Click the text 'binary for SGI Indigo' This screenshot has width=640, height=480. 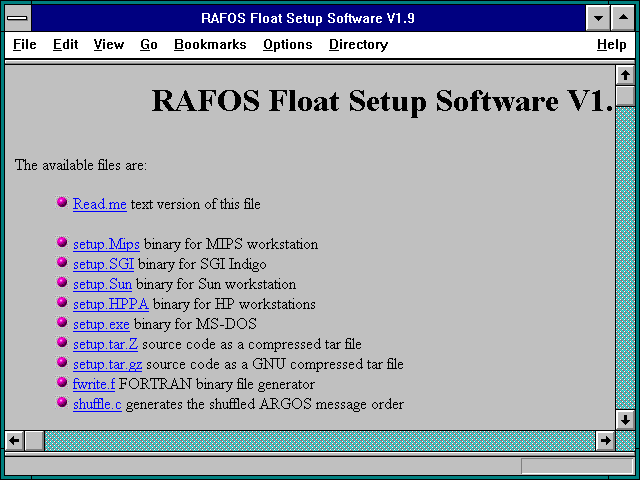202,264
